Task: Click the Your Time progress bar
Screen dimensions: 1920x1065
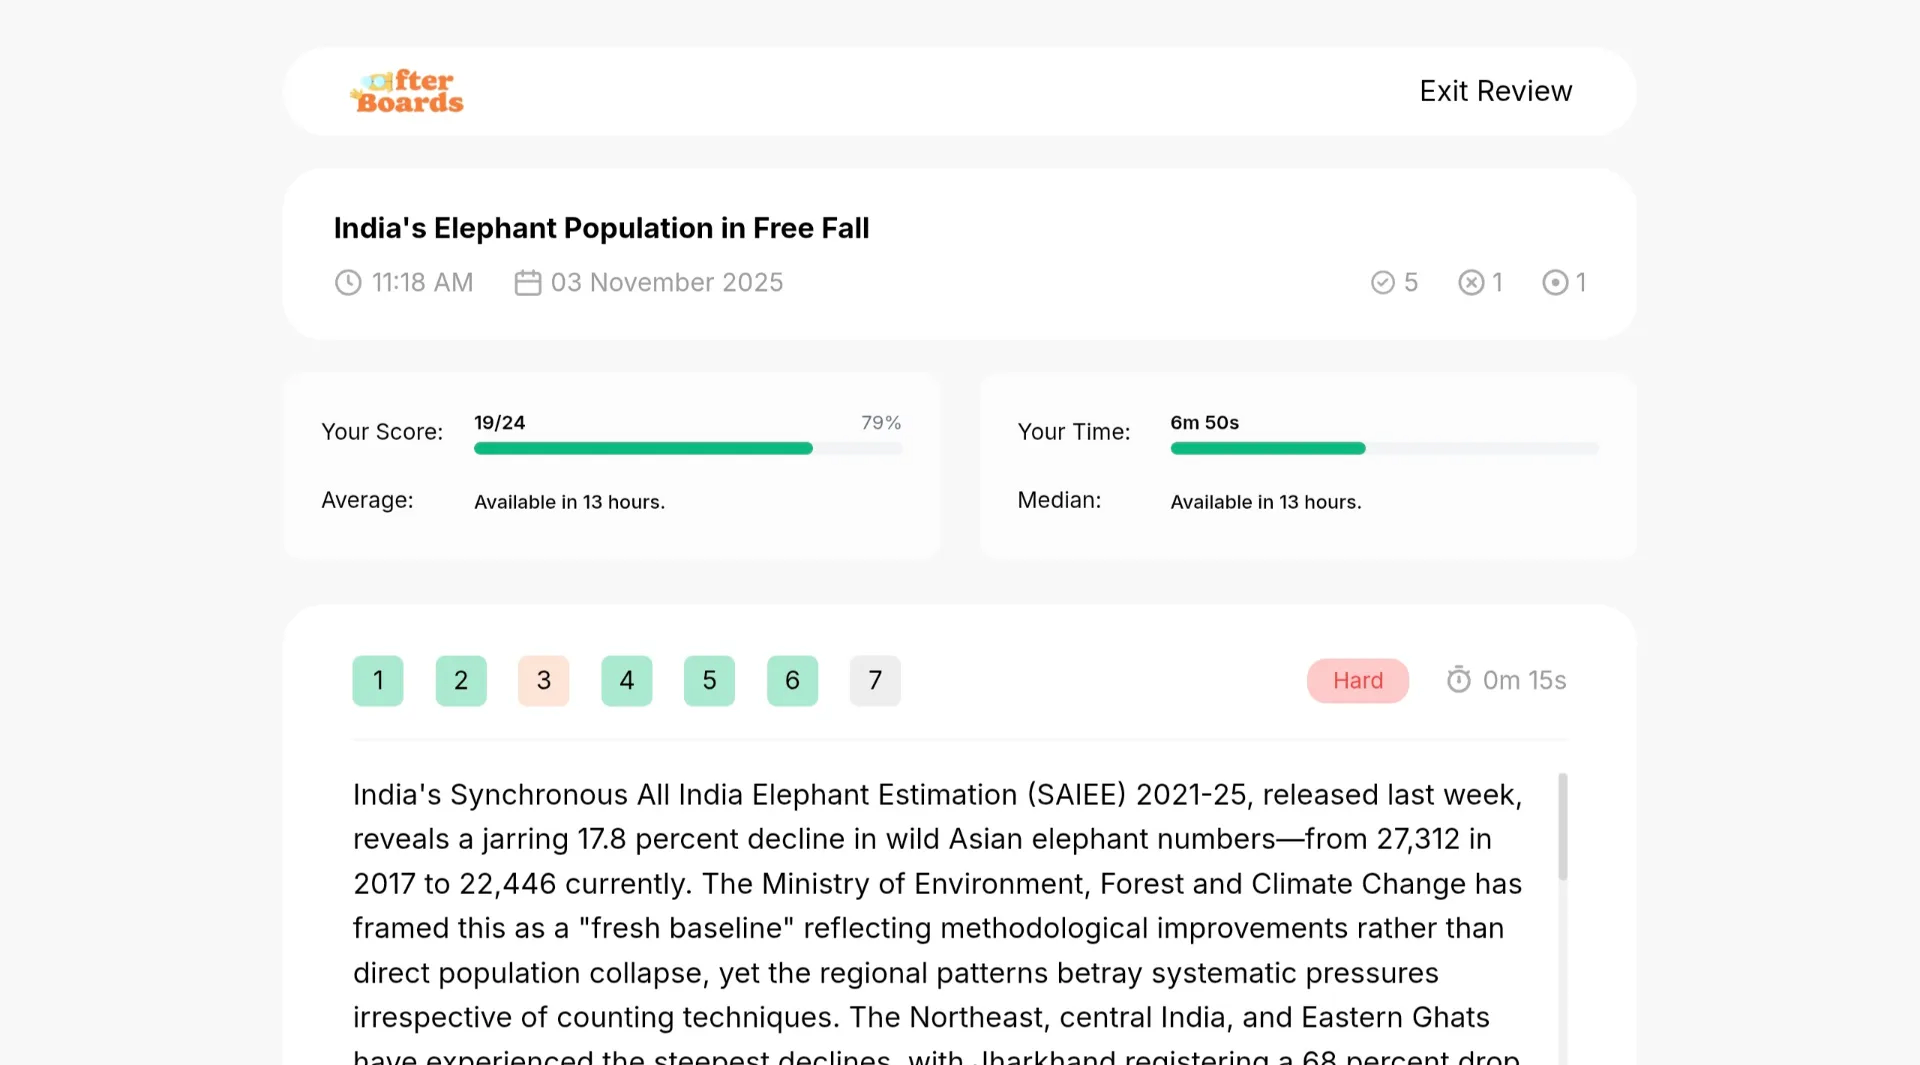Action: coord(1385,449)
